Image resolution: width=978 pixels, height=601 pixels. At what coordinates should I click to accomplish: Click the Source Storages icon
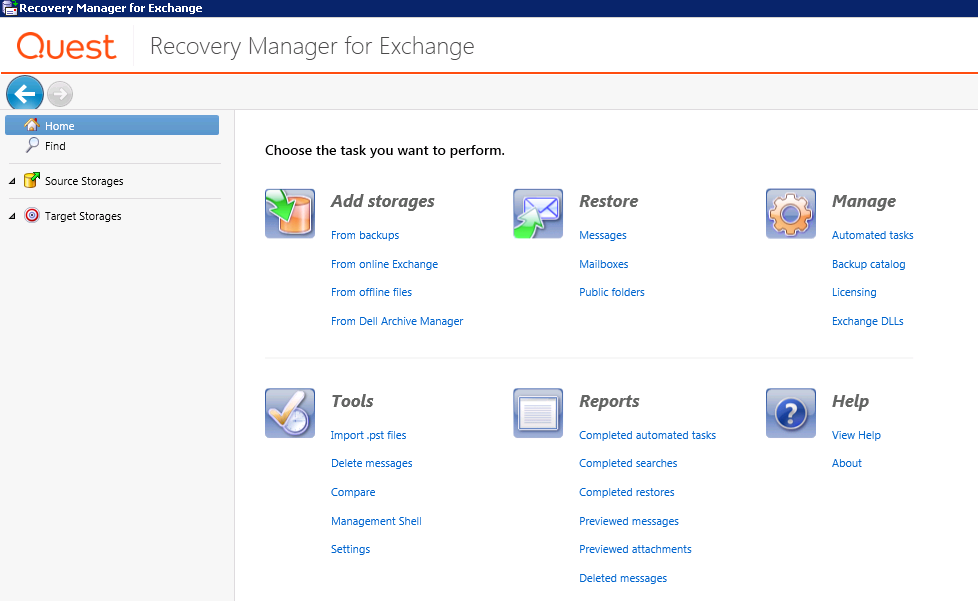32,180
